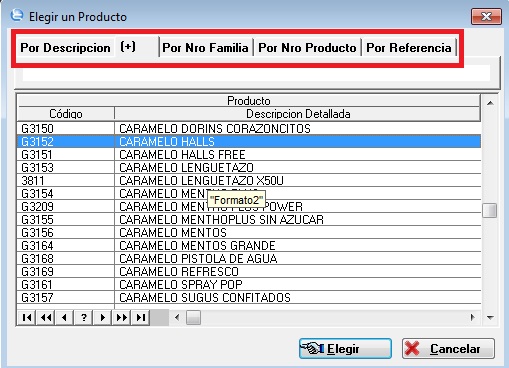
Task: Click the horizontal scrollbar thumb
Action: click(x=193, y=317)
